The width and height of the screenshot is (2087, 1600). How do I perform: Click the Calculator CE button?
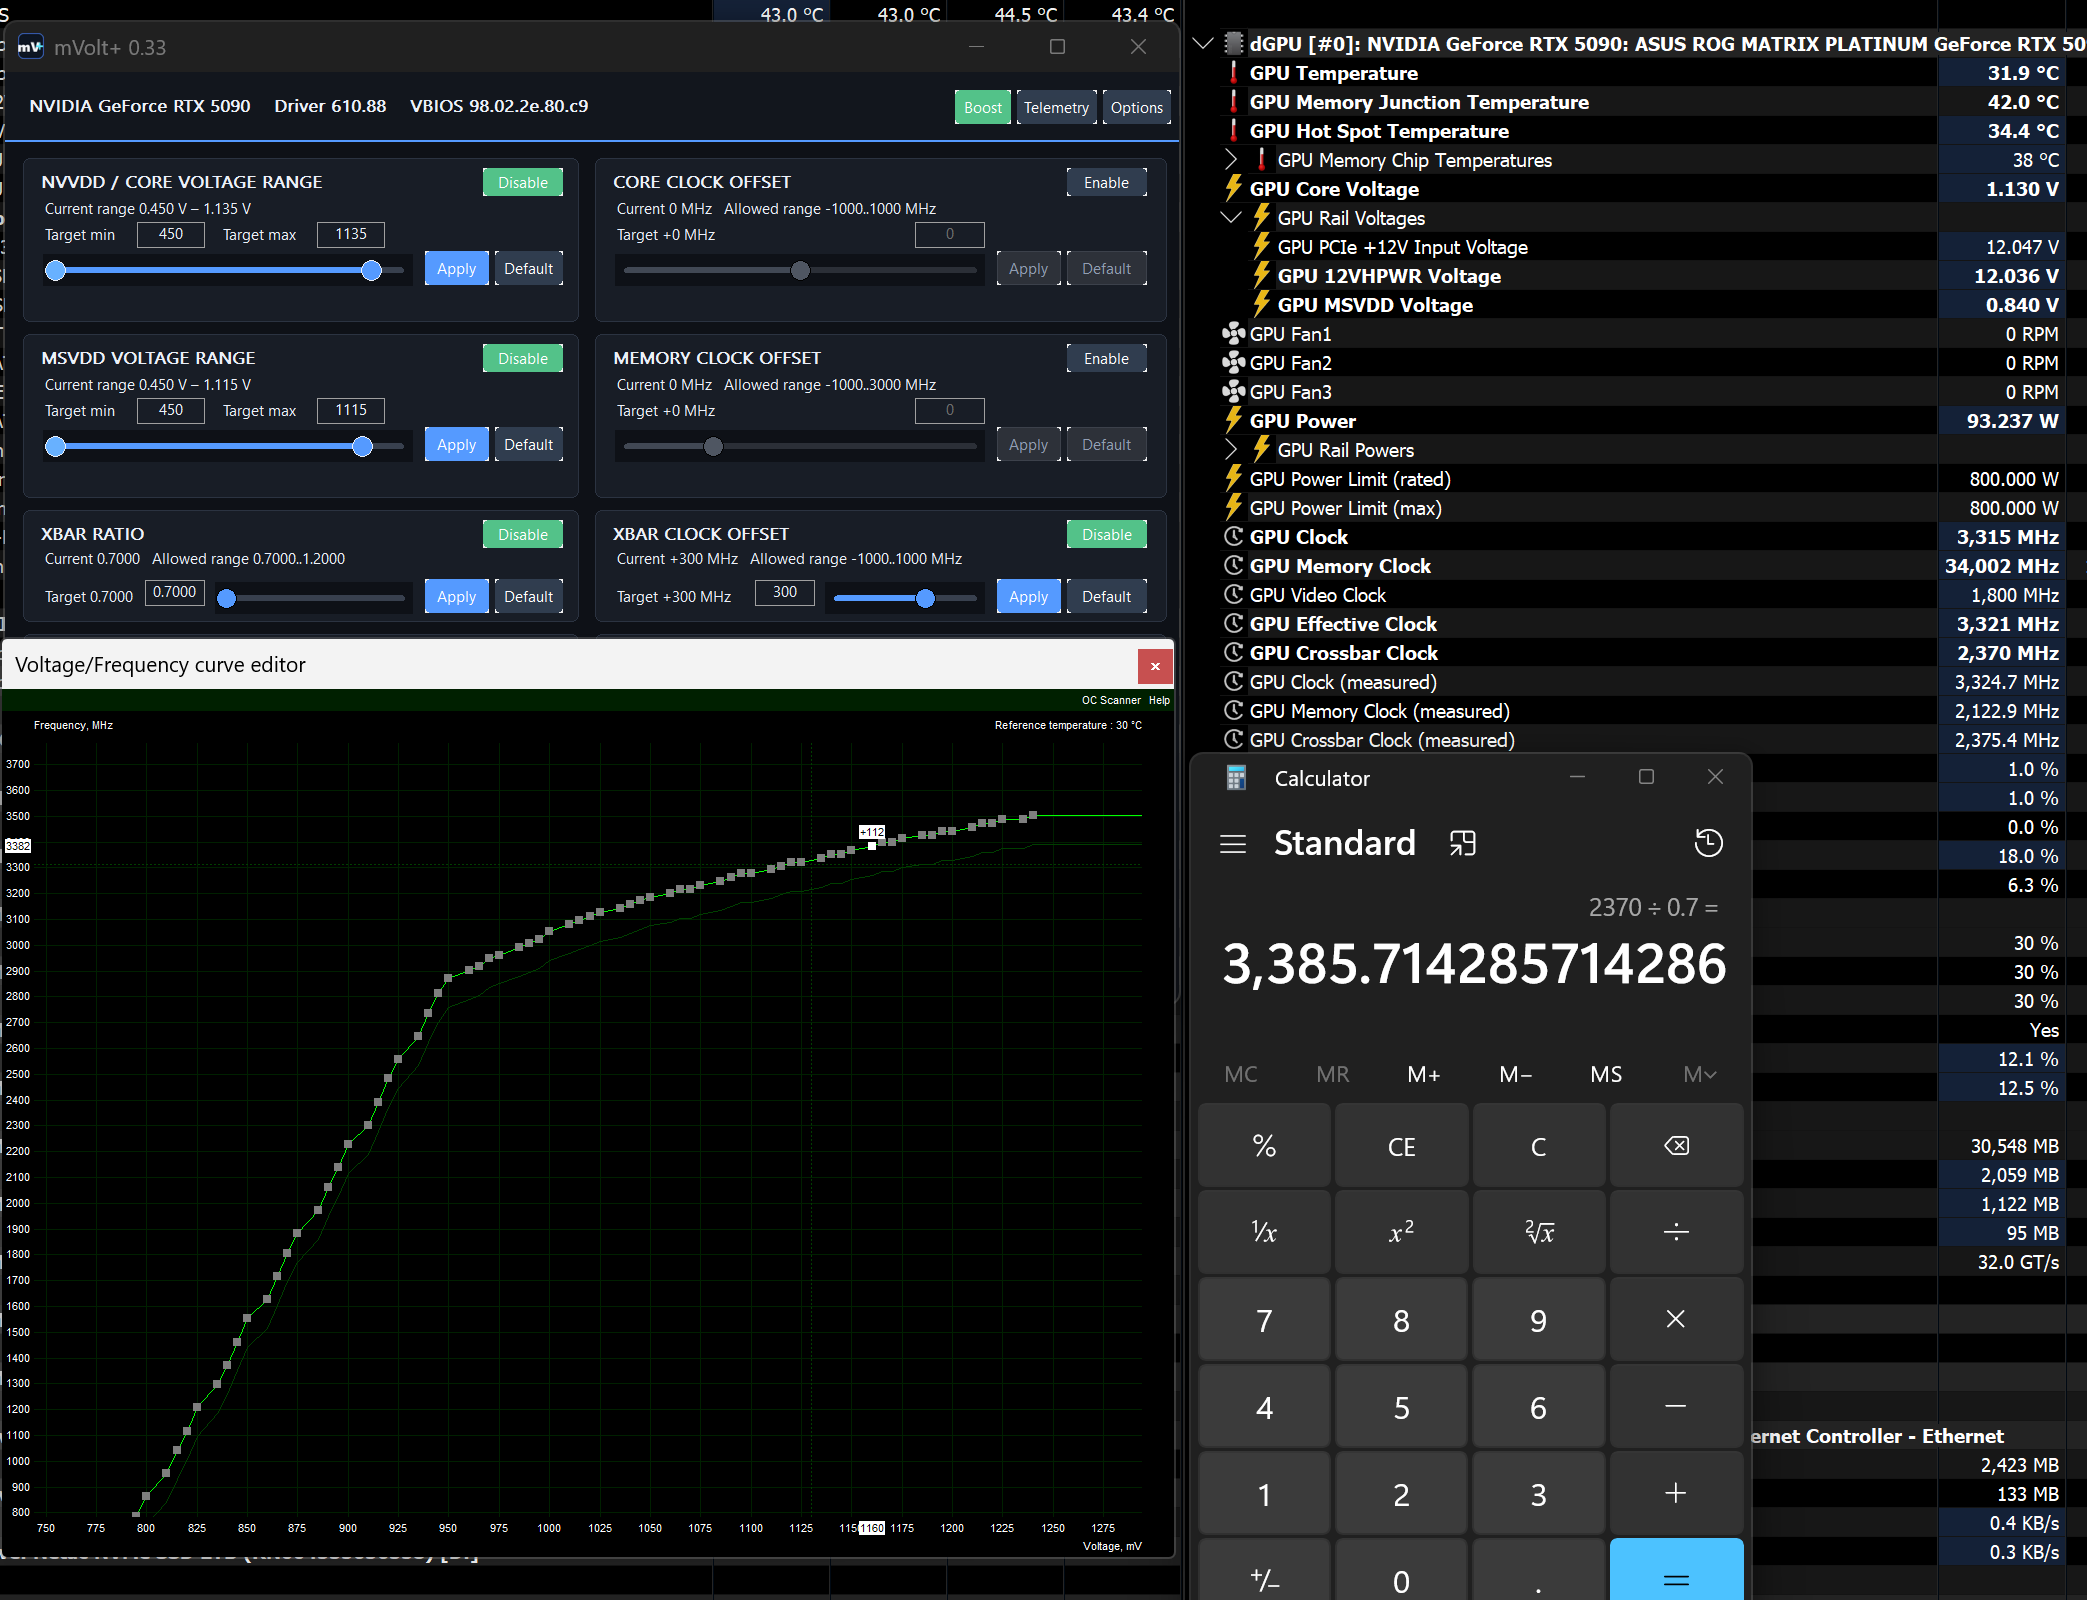pyautogui.click(x=1401, y=1146)
